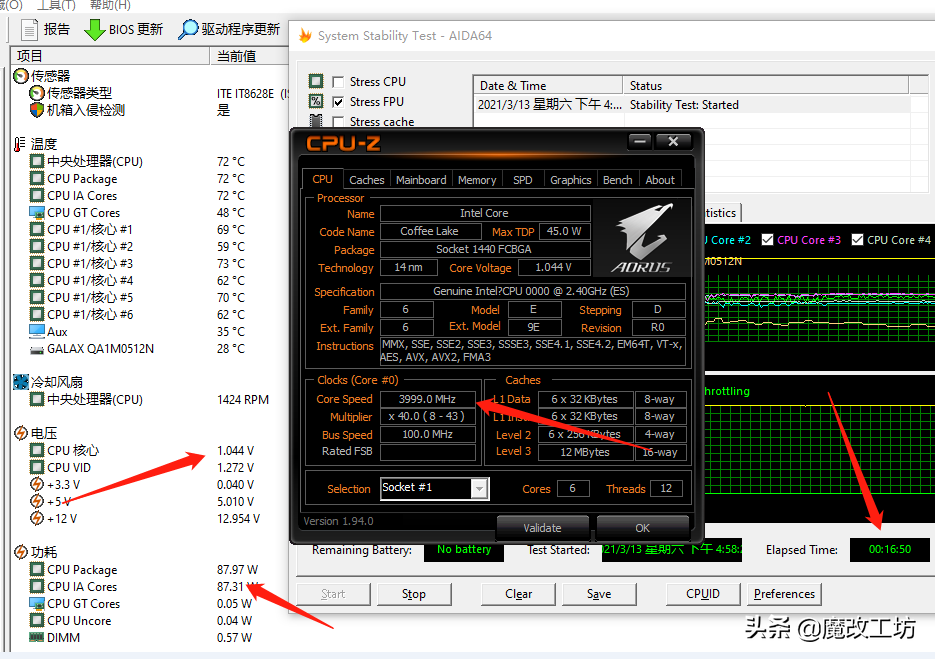935x659 pixels.
Task: Click the Validate button in CPU-Z
Action: pyautogui.click(x=543, y=528)
